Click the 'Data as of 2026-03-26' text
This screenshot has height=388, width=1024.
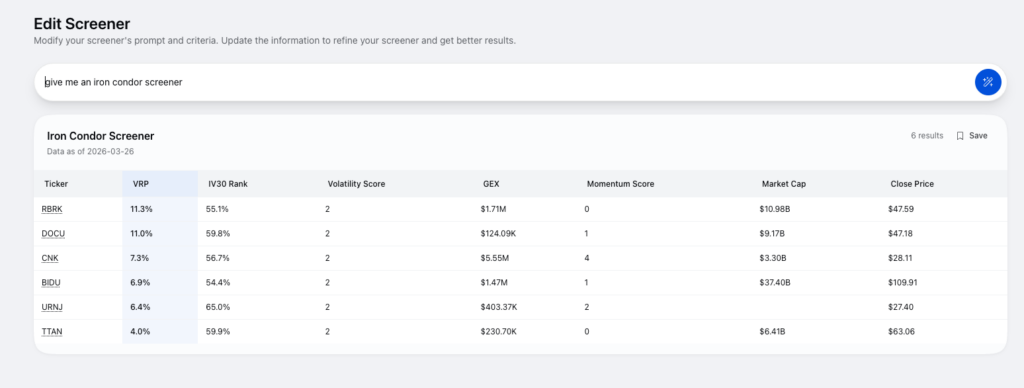90,152
